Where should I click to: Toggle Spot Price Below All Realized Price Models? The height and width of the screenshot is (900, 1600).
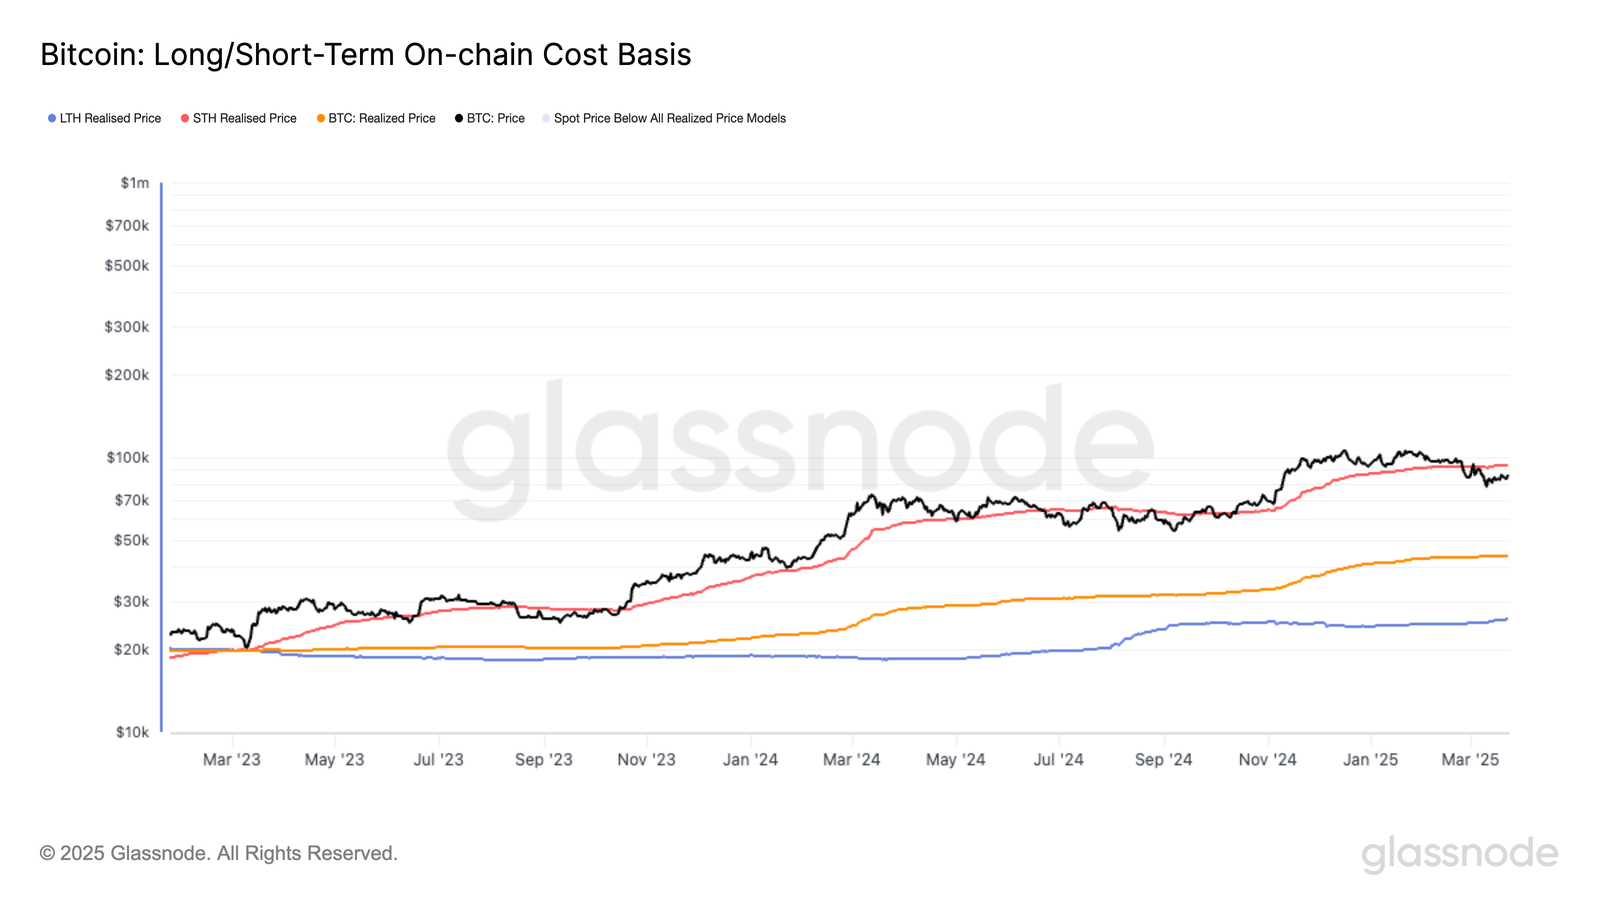point(670,118)
